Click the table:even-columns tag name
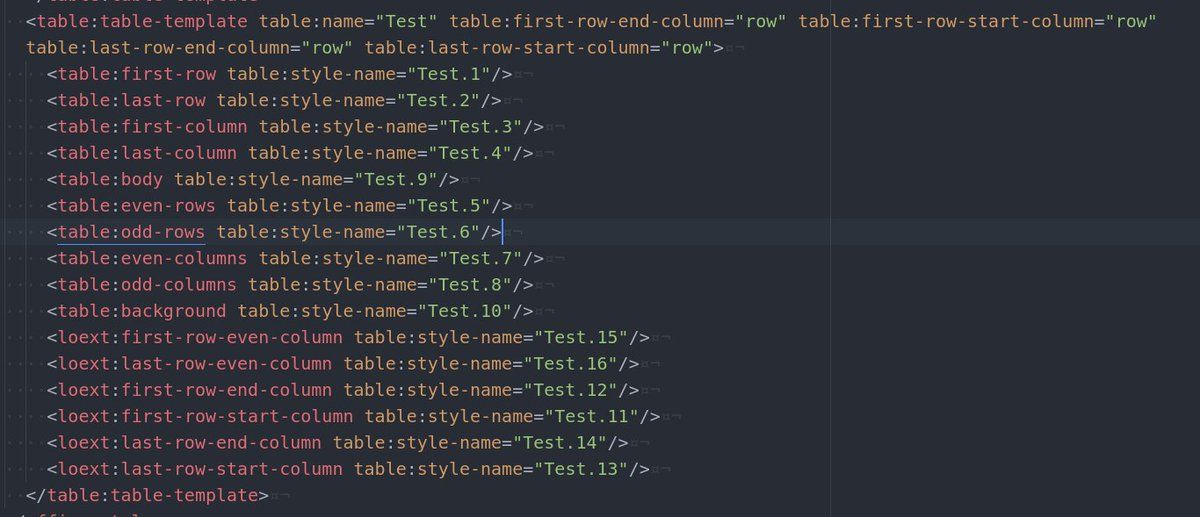The image size is (1200, 517). (147, 258)
